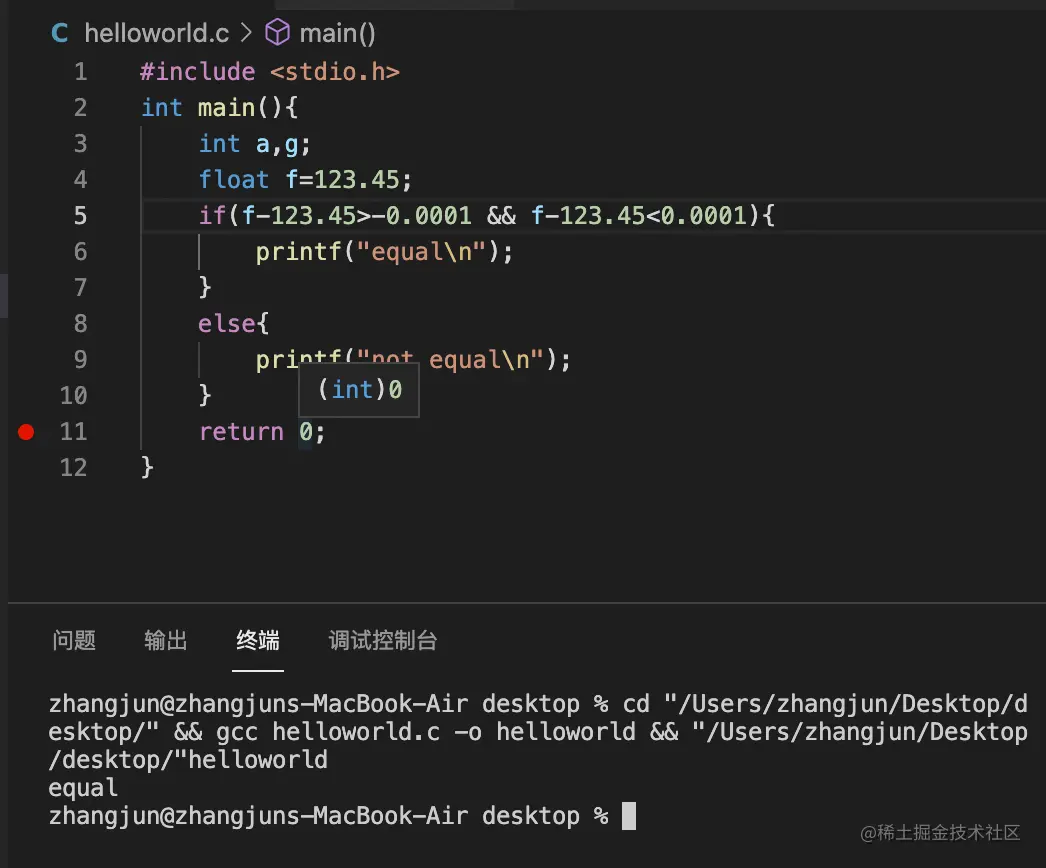
Task: Click the (int)0 hover tooltip
Action: click(360, 390)
